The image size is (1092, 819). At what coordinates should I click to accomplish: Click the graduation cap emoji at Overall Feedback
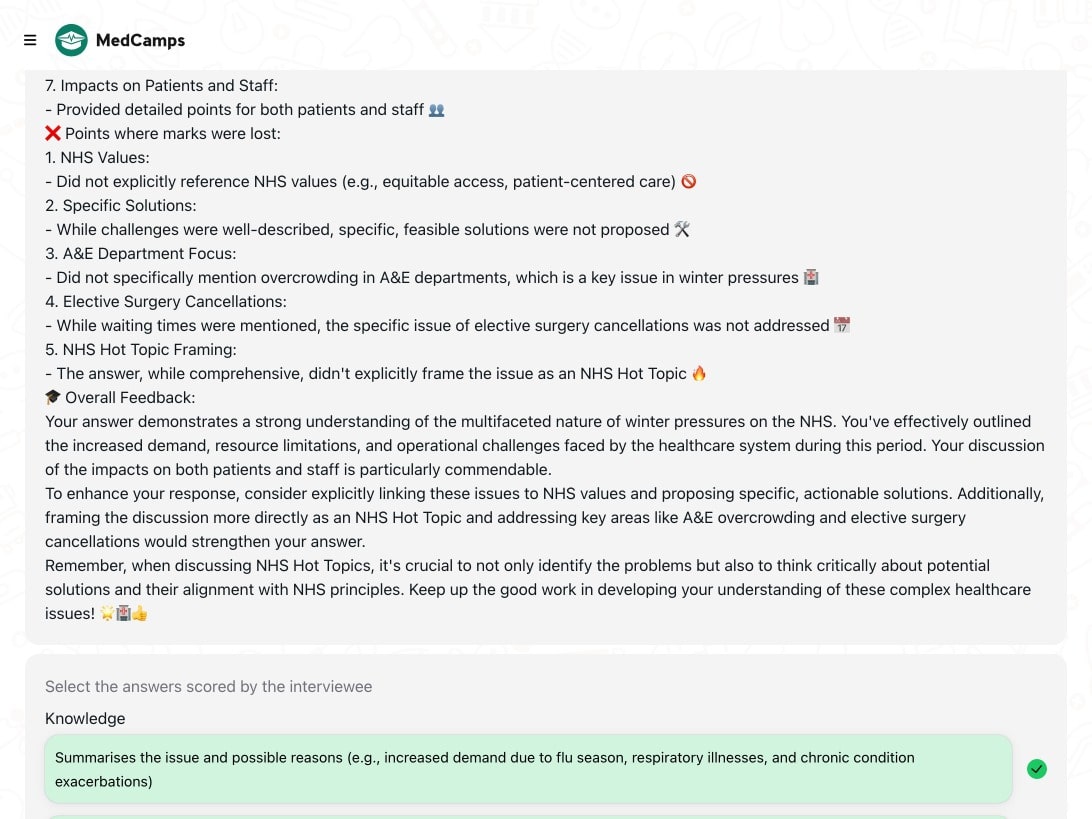pos(53,398)
